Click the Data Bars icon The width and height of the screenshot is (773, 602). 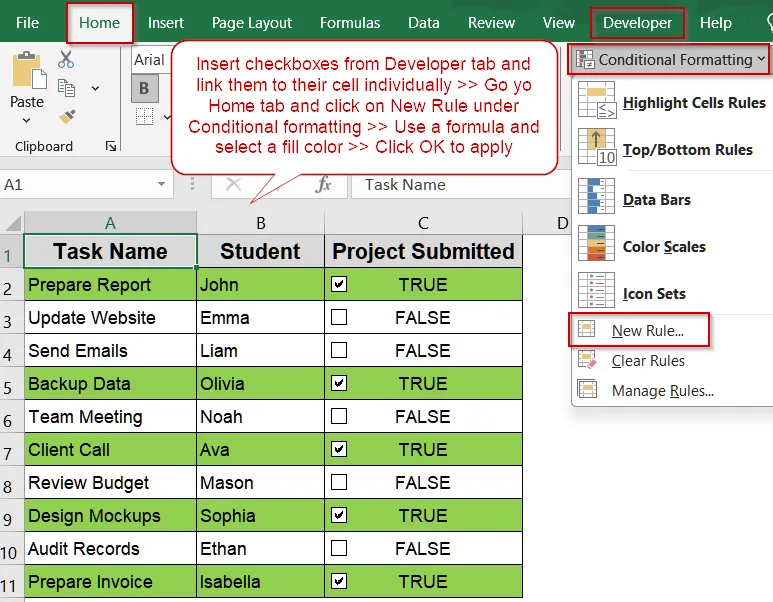click(597, 196)
